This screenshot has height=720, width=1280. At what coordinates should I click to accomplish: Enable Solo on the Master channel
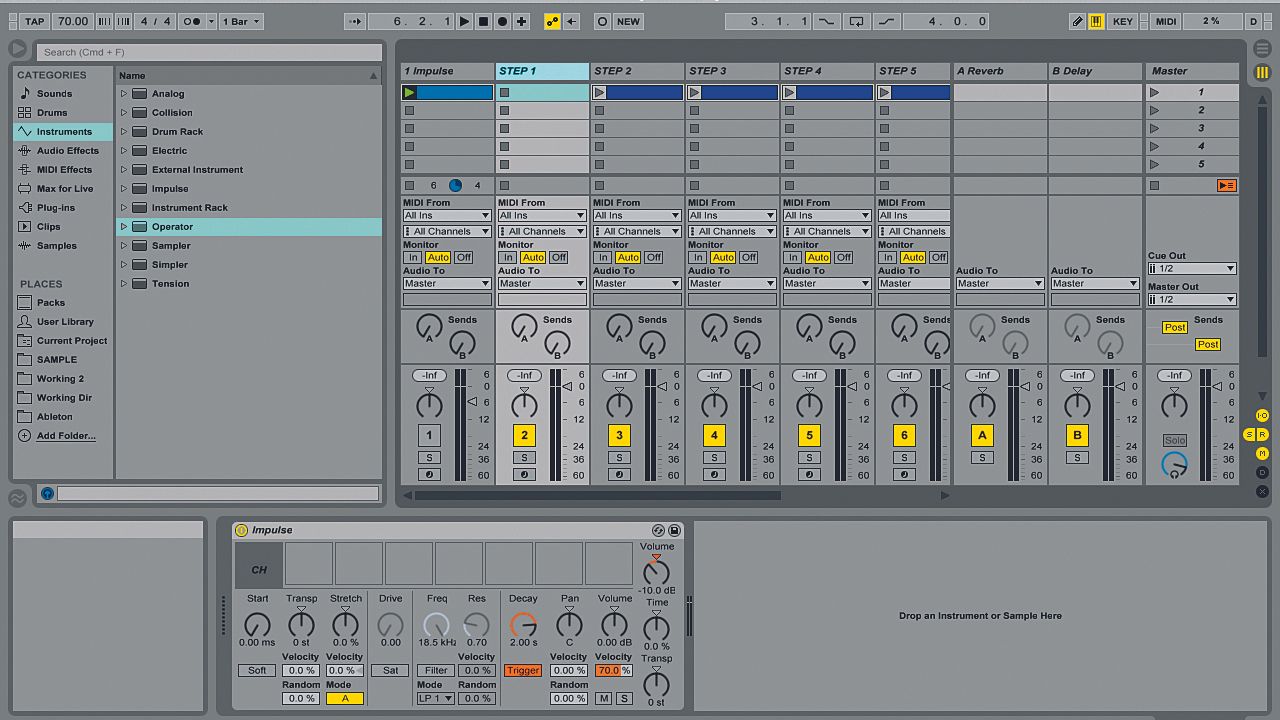click(x=1174, y=439)
